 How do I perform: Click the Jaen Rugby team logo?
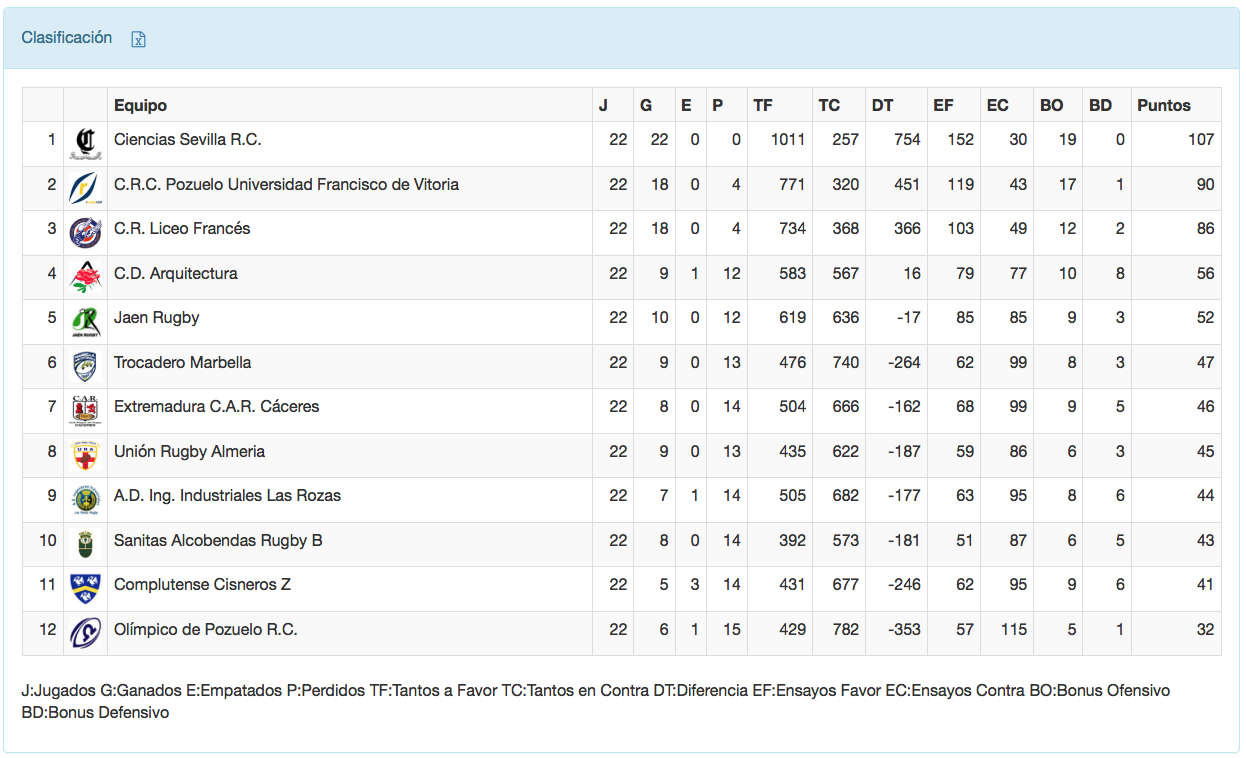[85, 321]
